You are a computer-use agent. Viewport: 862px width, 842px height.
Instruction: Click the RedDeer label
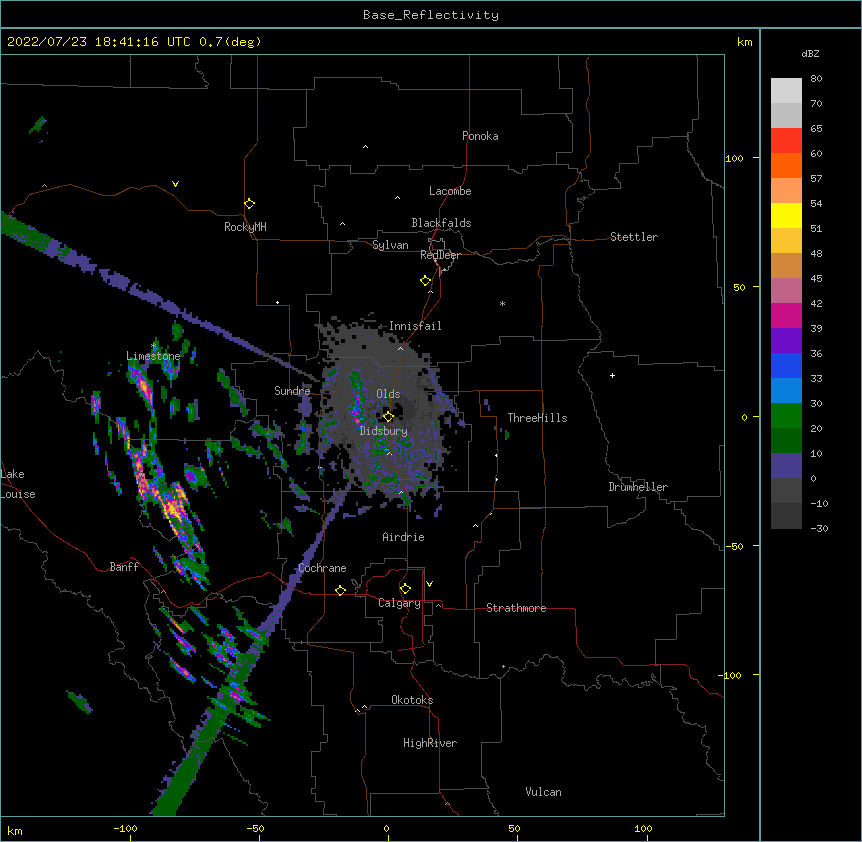[x=440, y=255]
